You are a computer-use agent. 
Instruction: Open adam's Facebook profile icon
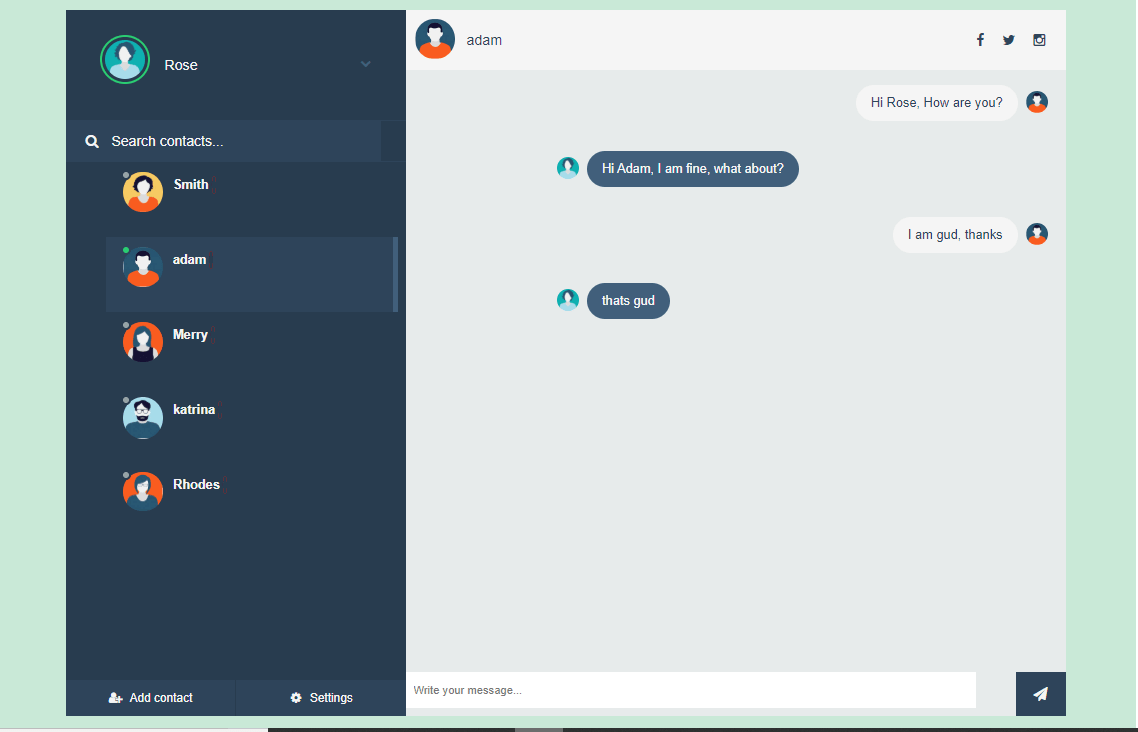(980, 40)
